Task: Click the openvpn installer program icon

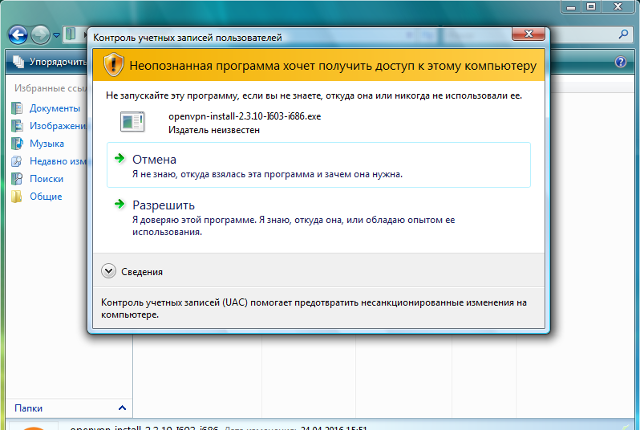Action: point(132,122)
